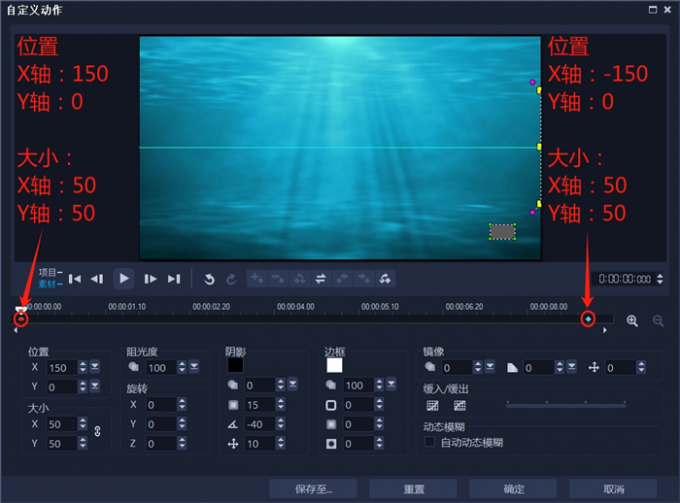Open the black shadow color swatch

[235, 365]
